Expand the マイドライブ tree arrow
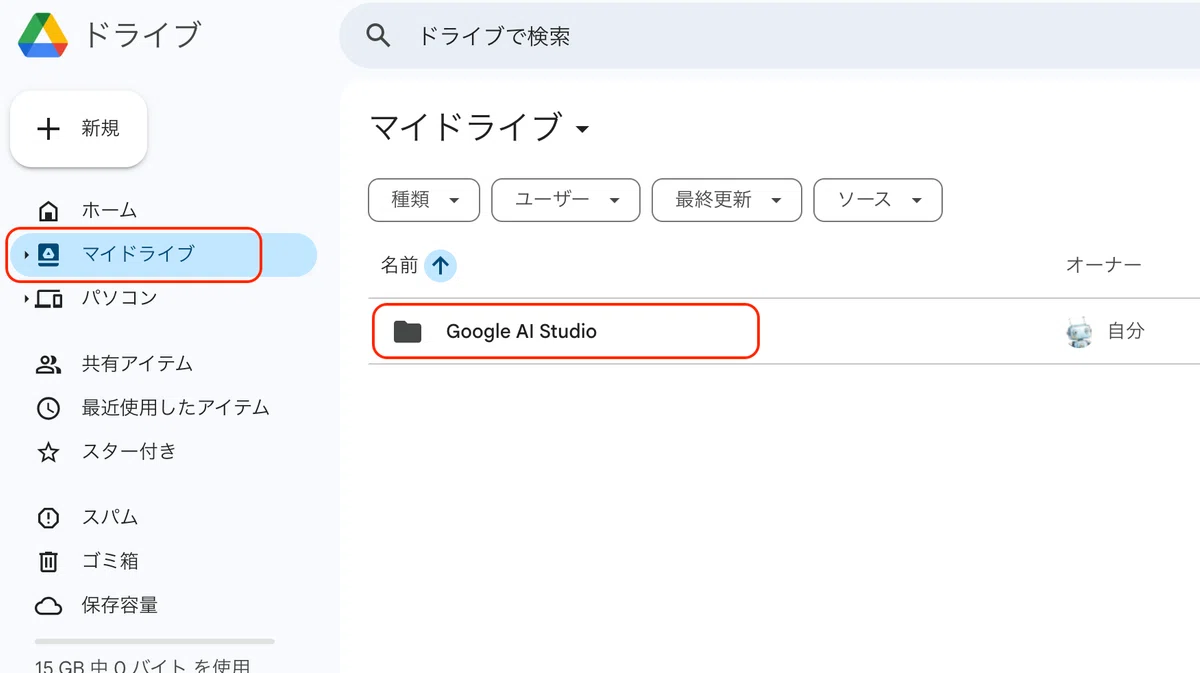Screen dimensions: 1200x673 point(26,255)
